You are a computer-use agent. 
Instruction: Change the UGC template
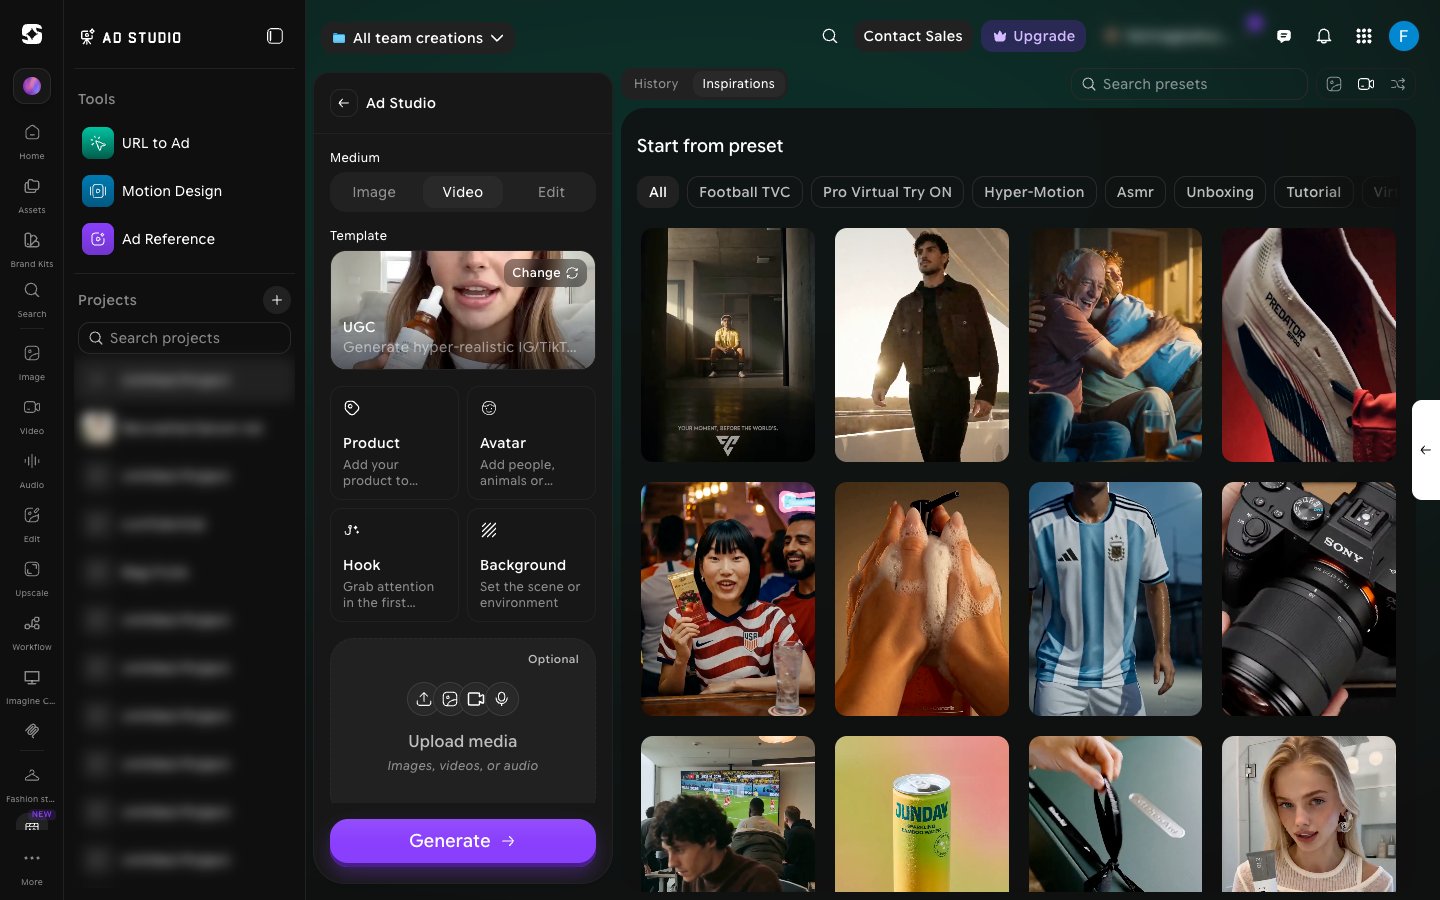(545, 273)
